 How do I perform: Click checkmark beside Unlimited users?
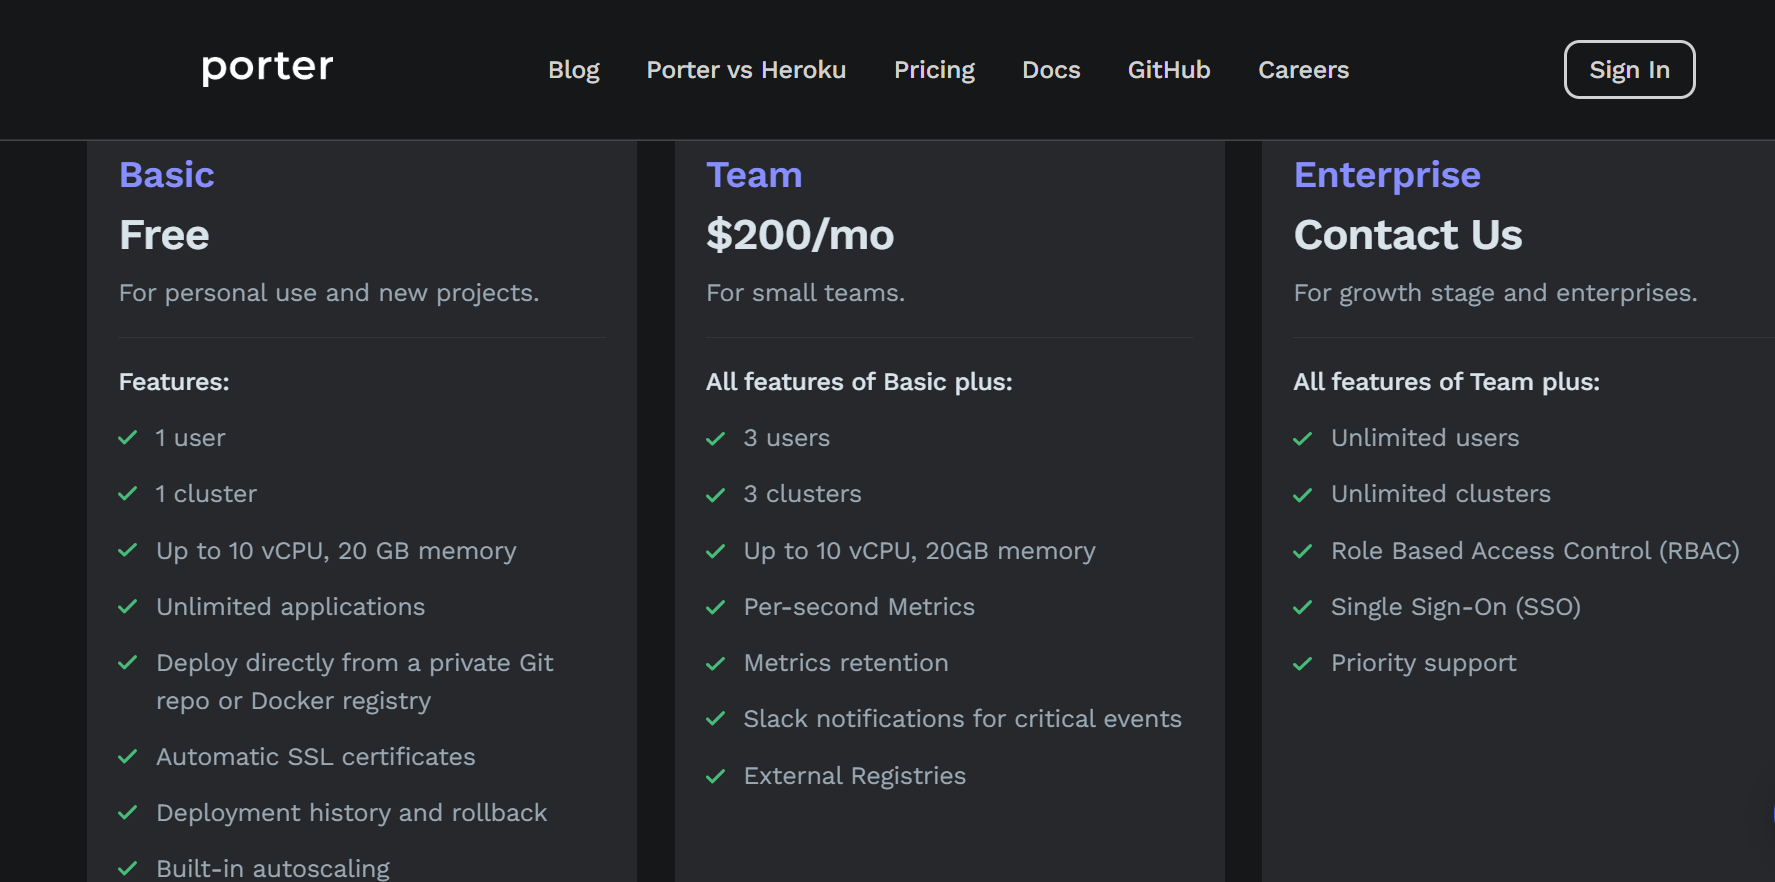tap(1302, 438)
